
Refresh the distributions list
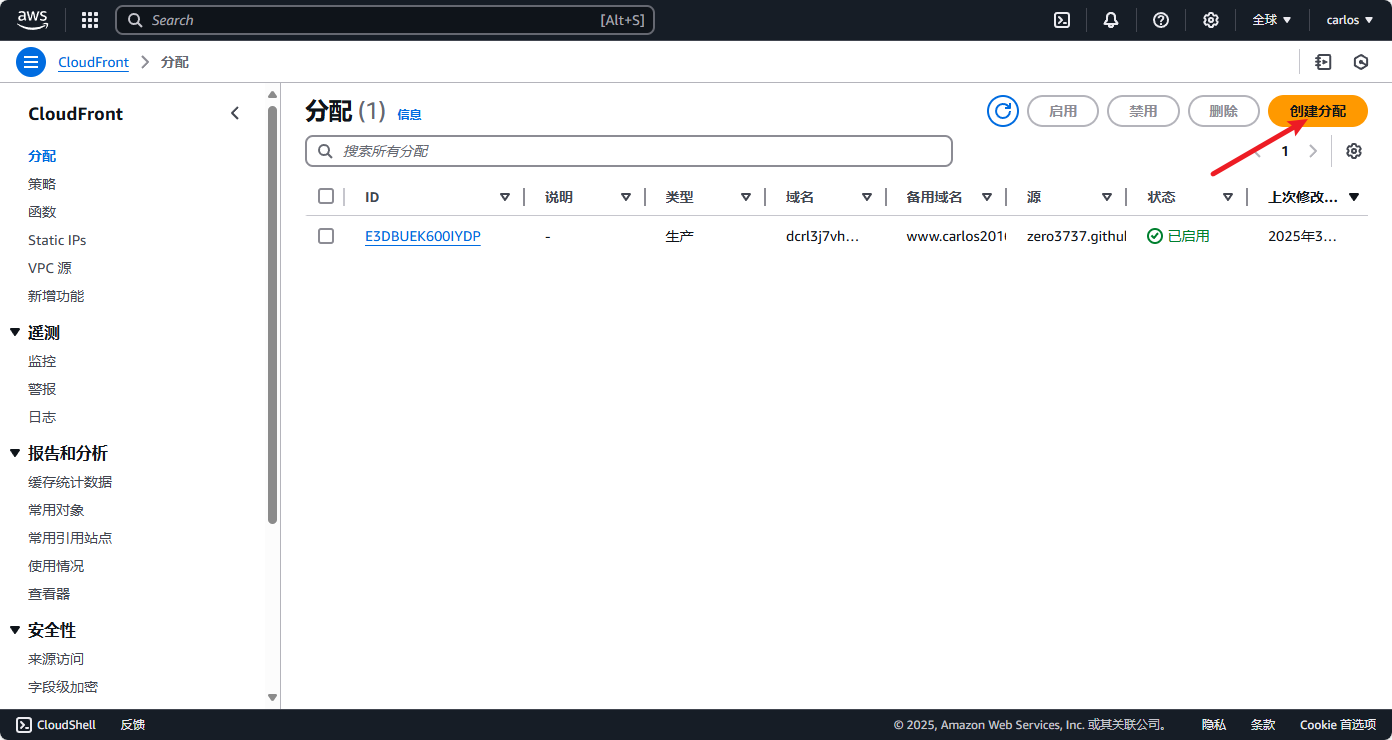click(x=1003, y=111)
